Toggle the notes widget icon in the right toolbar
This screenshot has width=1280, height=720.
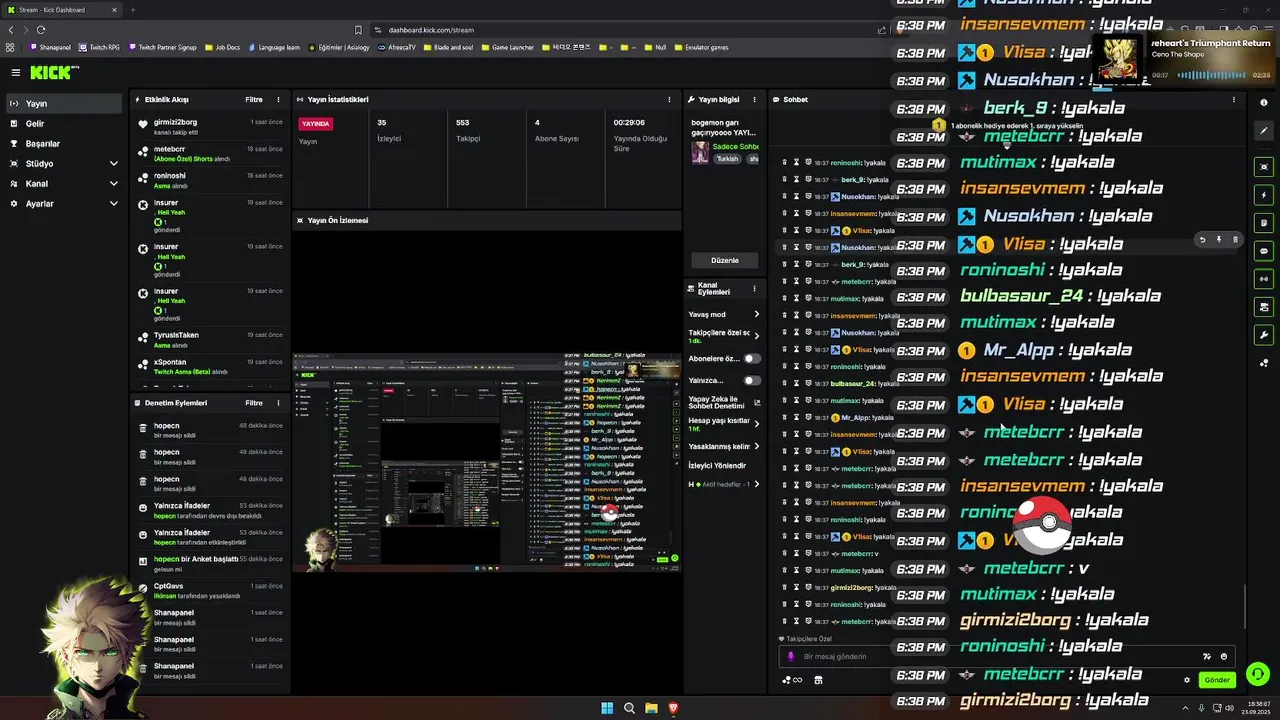point(1264,223)
